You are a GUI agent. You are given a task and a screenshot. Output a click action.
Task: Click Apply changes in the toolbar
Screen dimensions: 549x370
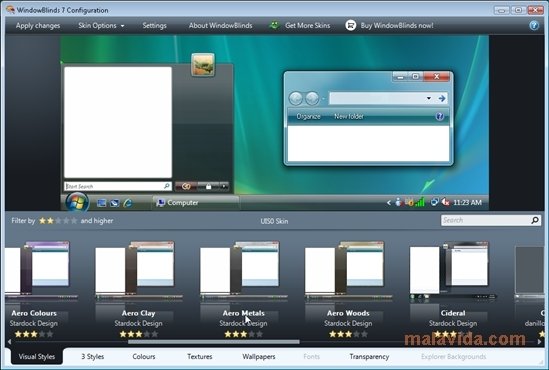[38, 26]
